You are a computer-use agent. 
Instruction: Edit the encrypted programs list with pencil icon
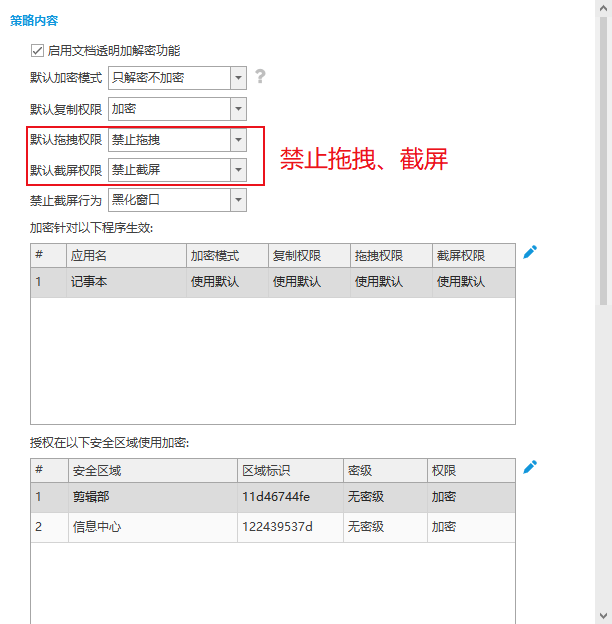pos(530,252)
